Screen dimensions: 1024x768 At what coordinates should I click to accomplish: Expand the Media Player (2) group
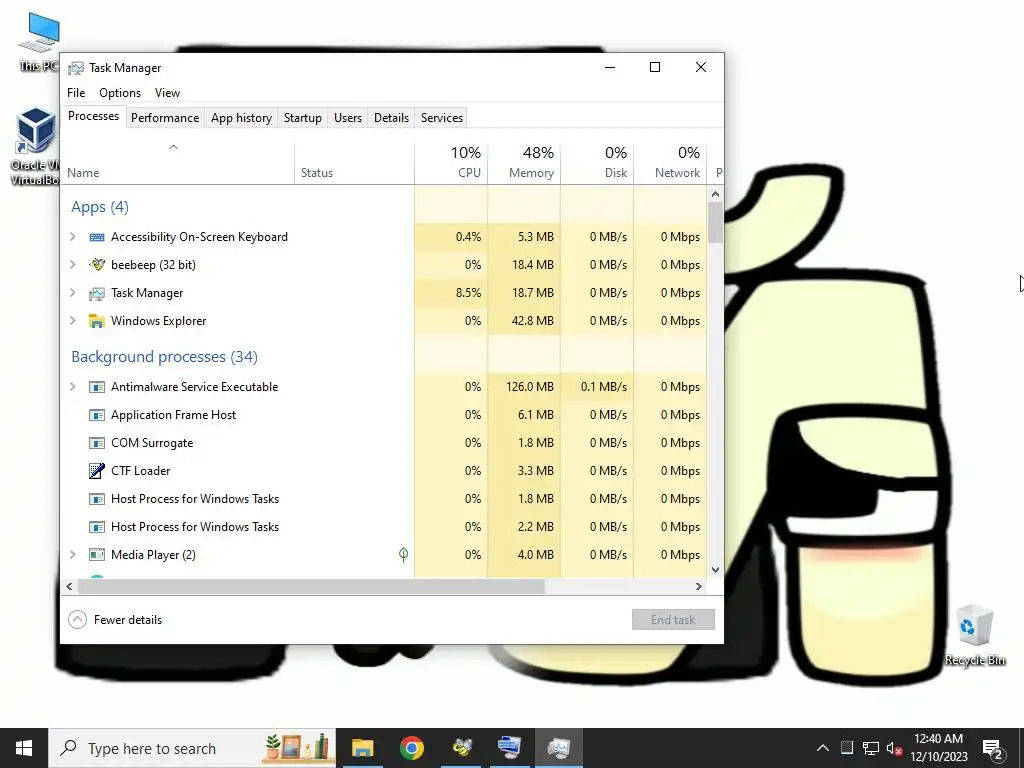pyautogui.click(x=72, y=555)
